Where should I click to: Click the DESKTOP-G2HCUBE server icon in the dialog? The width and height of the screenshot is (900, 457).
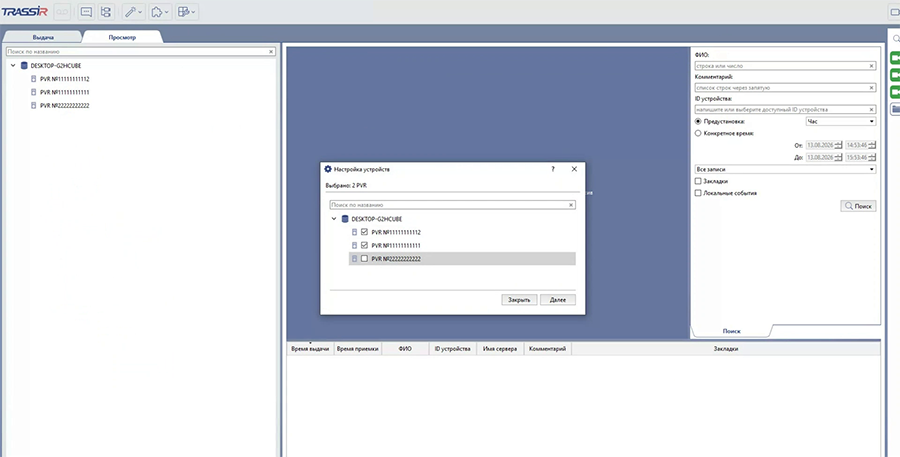click(x=345, y=219)
